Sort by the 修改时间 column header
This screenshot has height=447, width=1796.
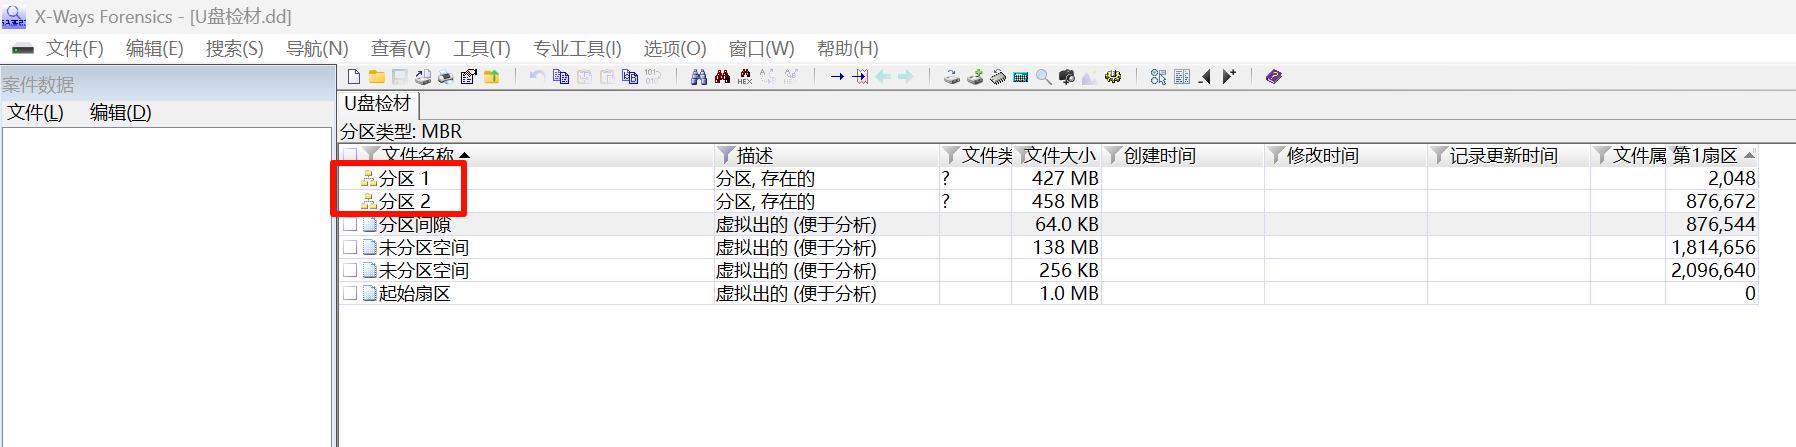tap(1323, 155)
